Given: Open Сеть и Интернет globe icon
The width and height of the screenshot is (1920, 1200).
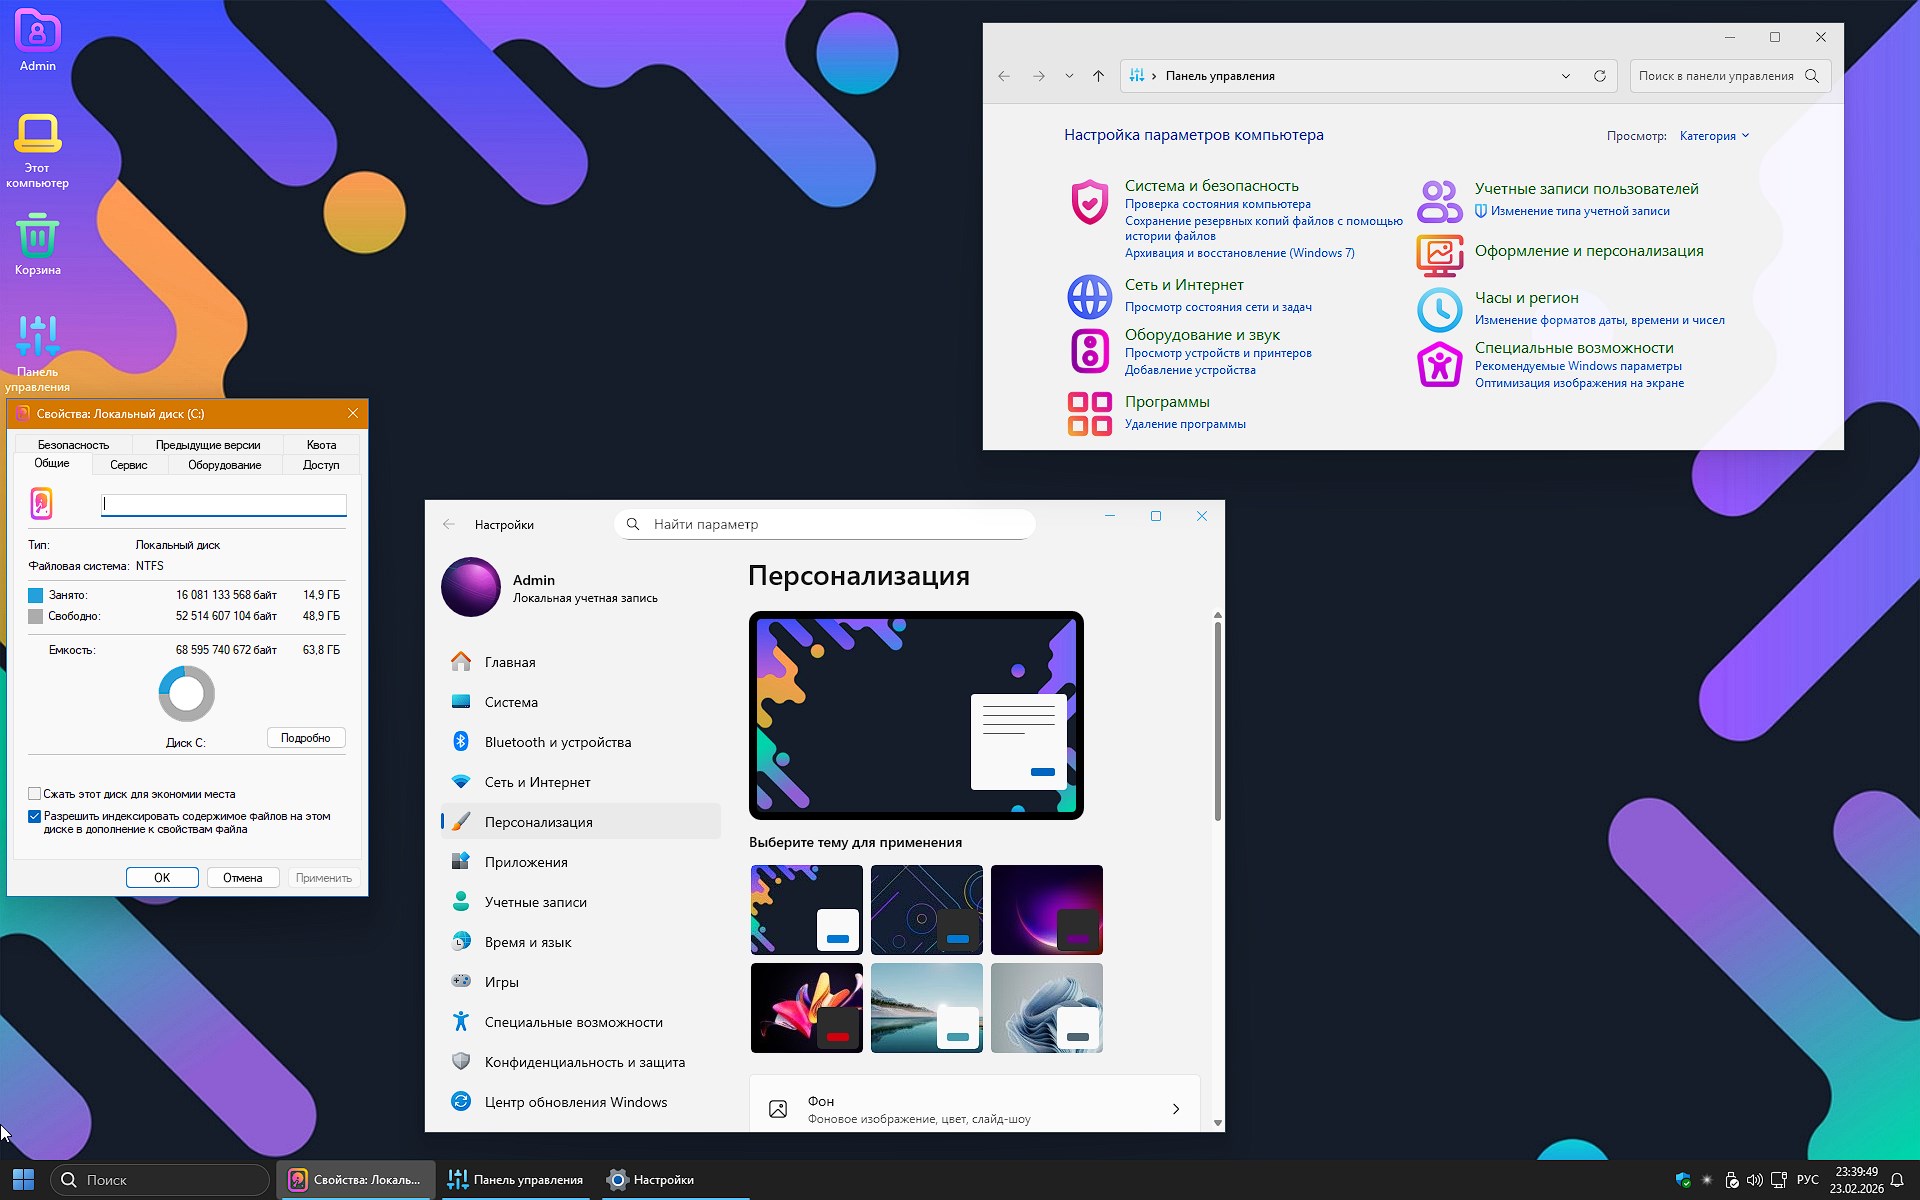Looking at the screenshot, I should (x=1089, y=296).
